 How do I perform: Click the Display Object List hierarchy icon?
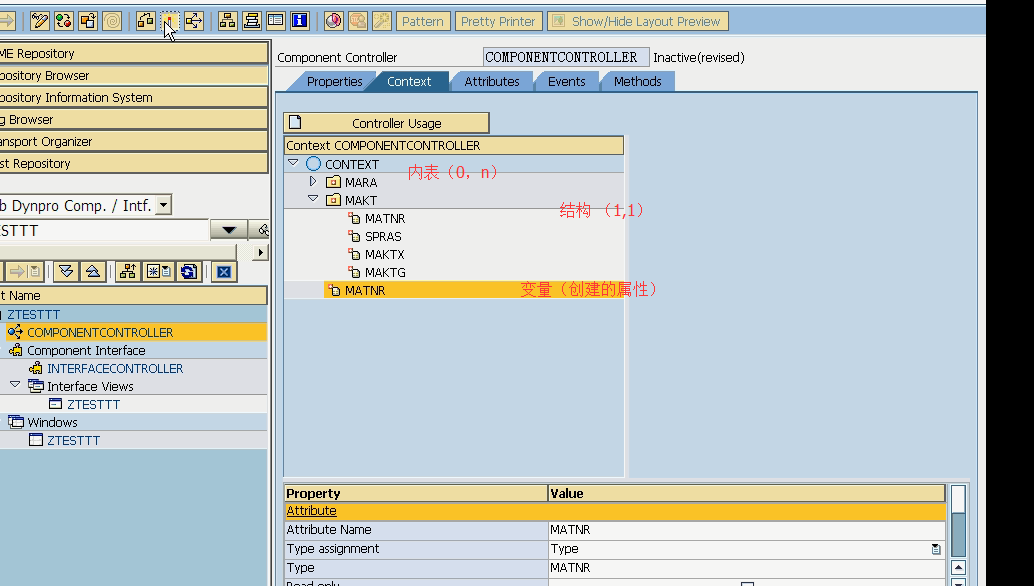pos(228,21)
